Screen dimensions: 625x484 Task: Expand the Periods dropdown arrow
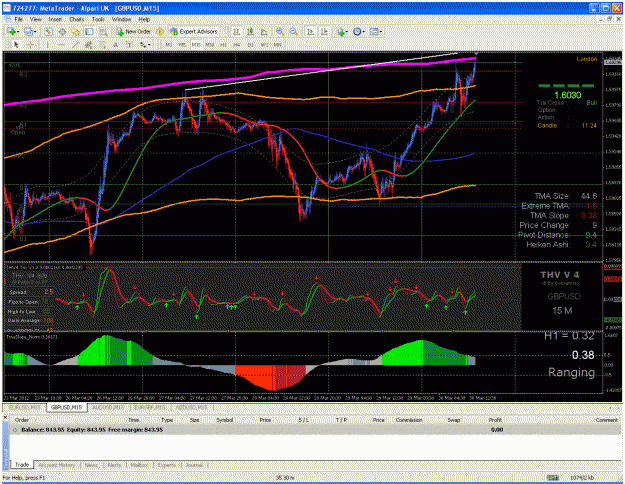(x=364, y=31)
